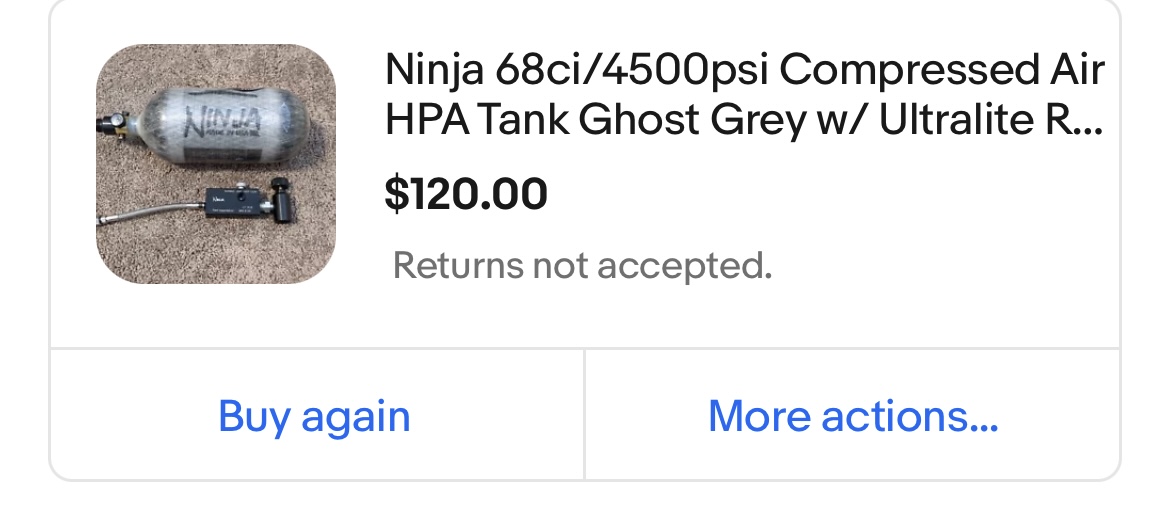The height and width of the screenshot is (528, 1170).
Task: Open the More actions menu
Action: pos(852,415)
